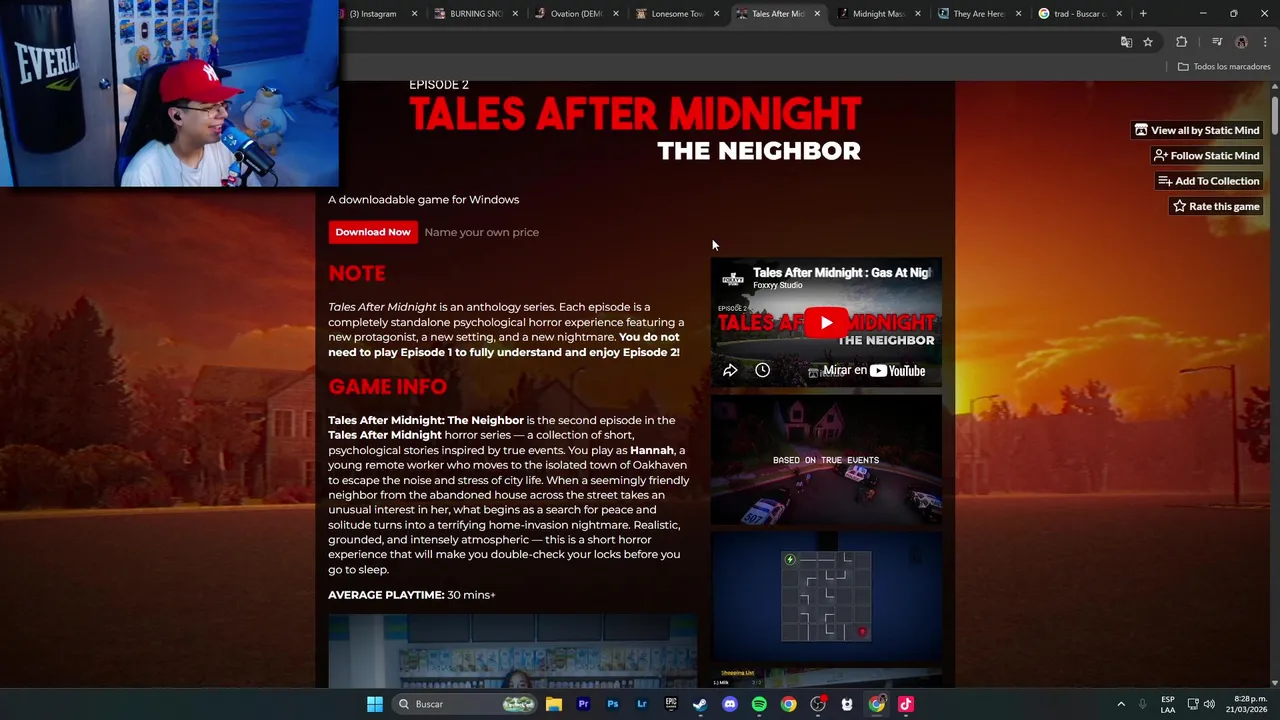Click the 'Name your own price' text
This screenshot has width=1280, height=720.
coord(481,232)
